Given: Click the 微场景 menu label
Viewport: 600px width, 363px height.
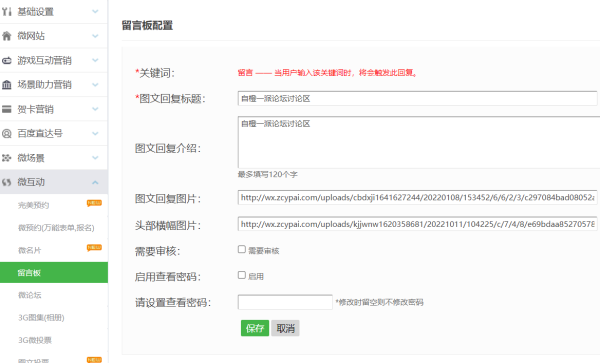Looking at the screenshot, I should (31, 158).
